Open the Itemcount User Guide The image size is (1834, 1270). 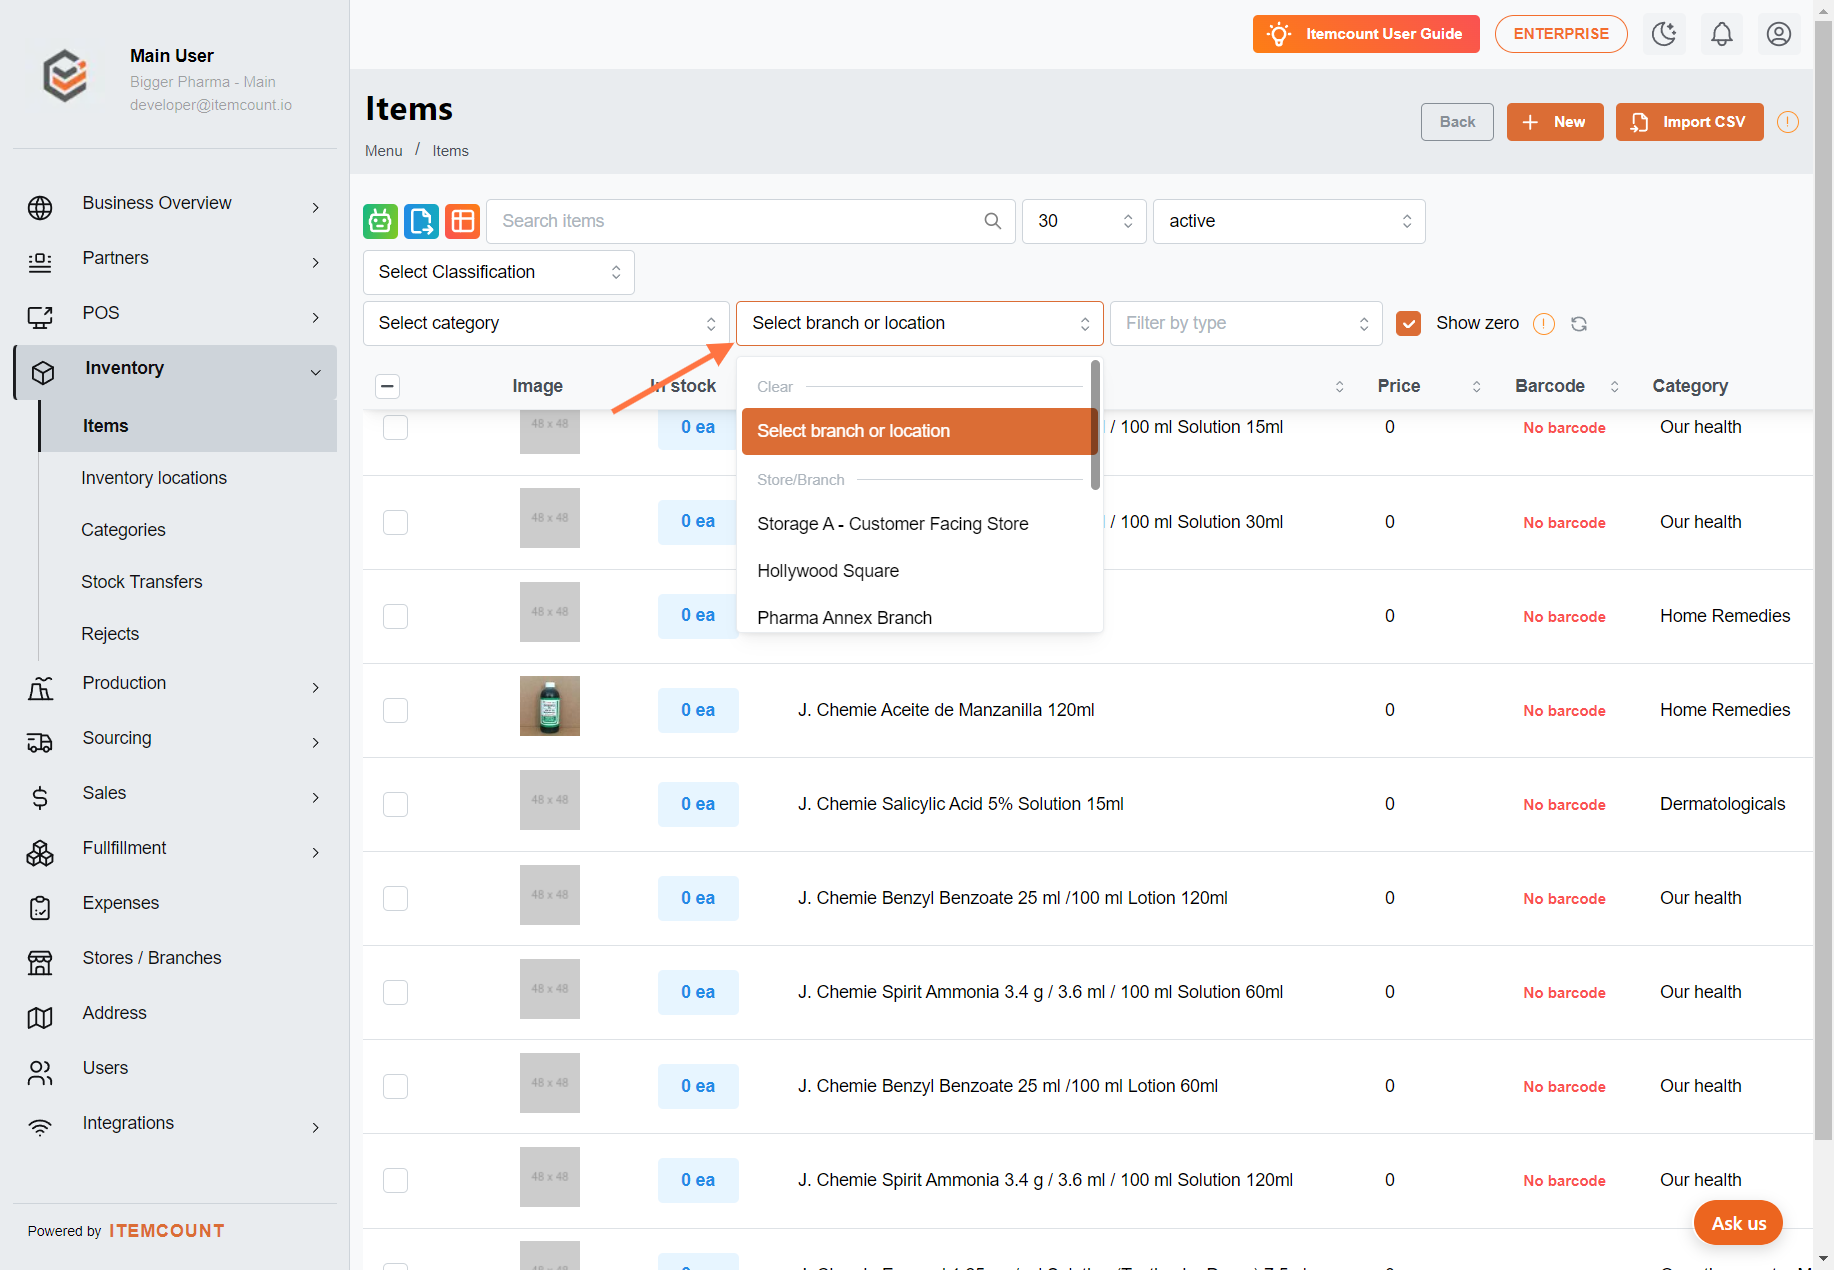click(1366, 34)
